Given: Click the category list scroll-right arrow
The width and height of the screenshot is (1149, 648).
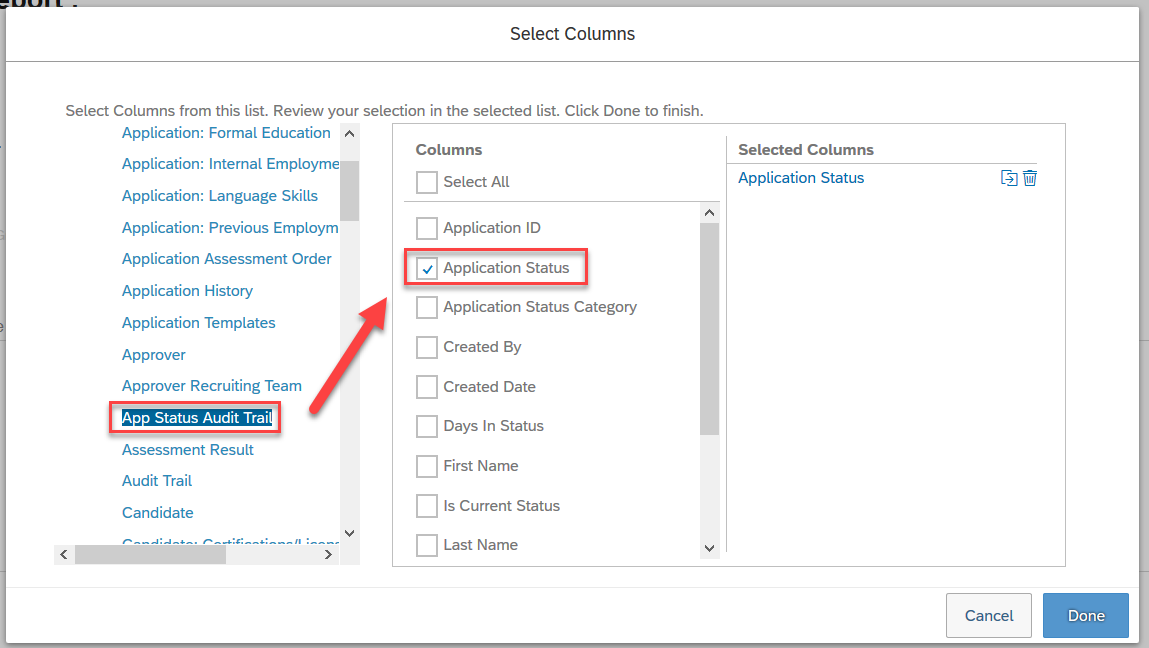Looking at the screenshot, I should point(328,555).
